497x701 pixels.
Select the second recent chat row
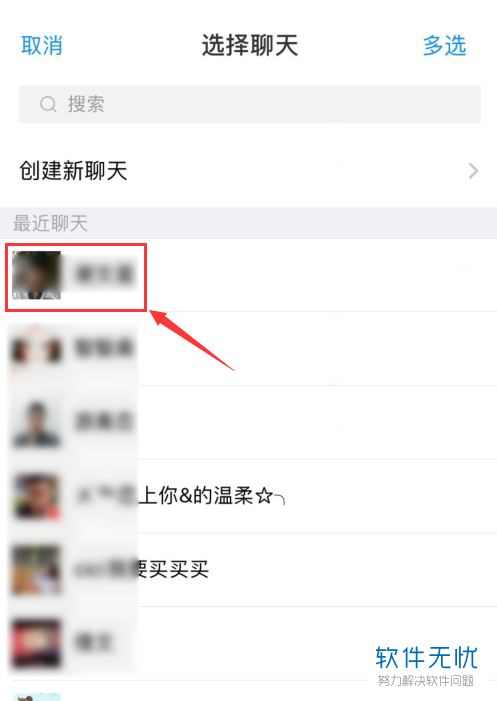(x=248, y=349)
